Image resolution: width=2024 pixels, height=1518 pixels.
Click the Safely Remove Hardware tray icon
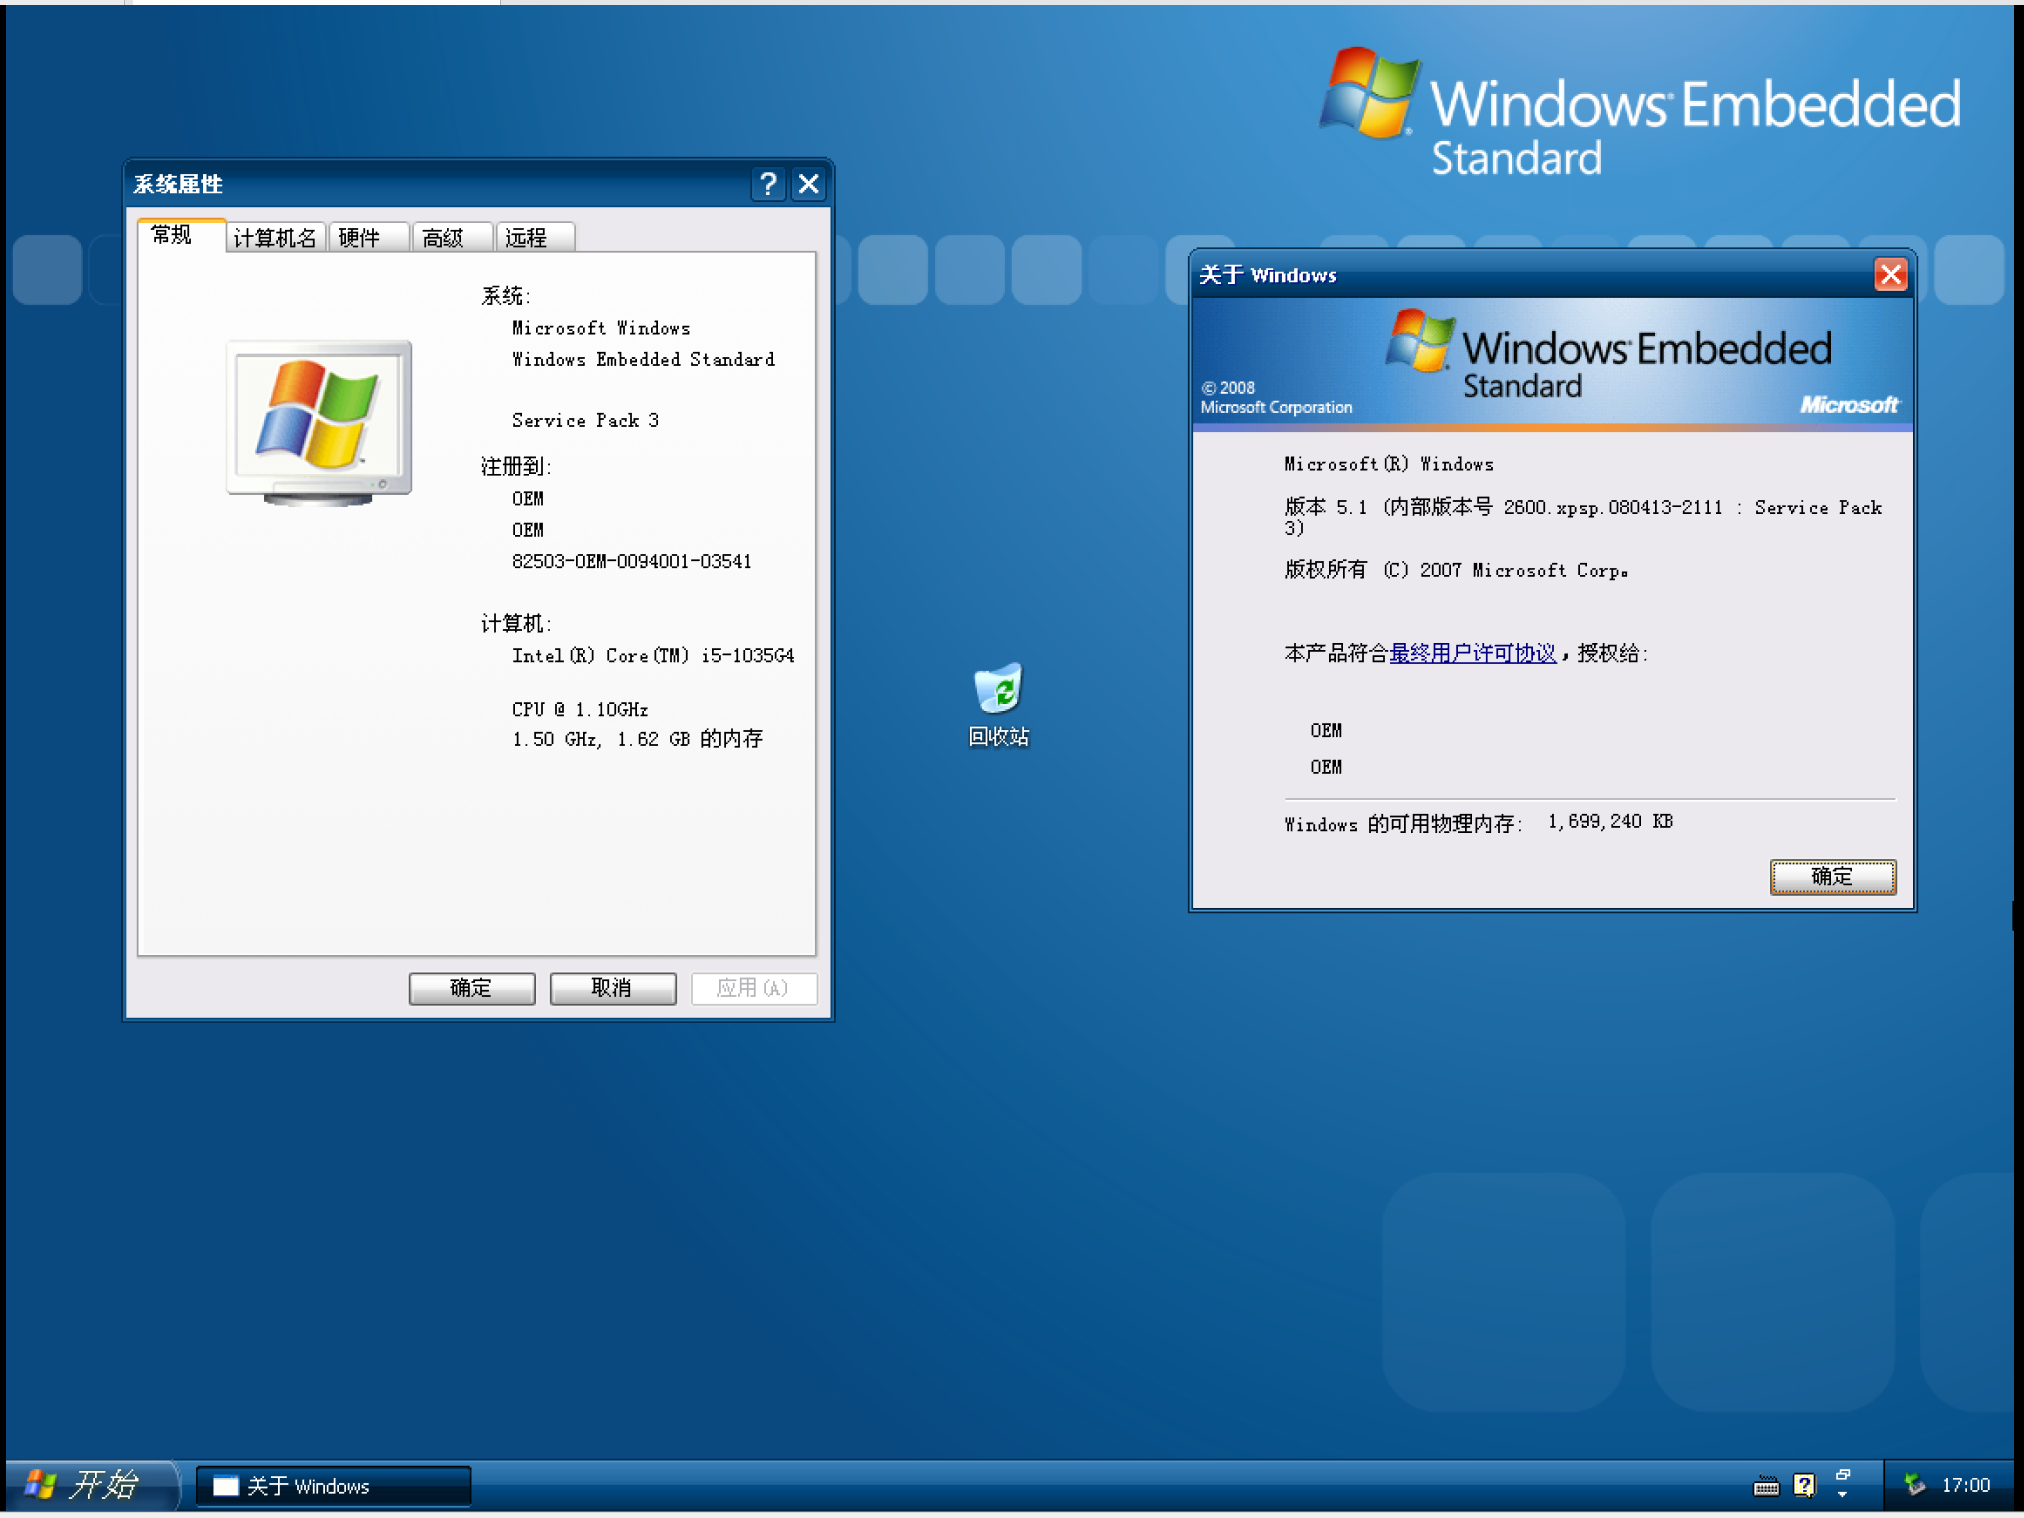click(1914, 1485)
